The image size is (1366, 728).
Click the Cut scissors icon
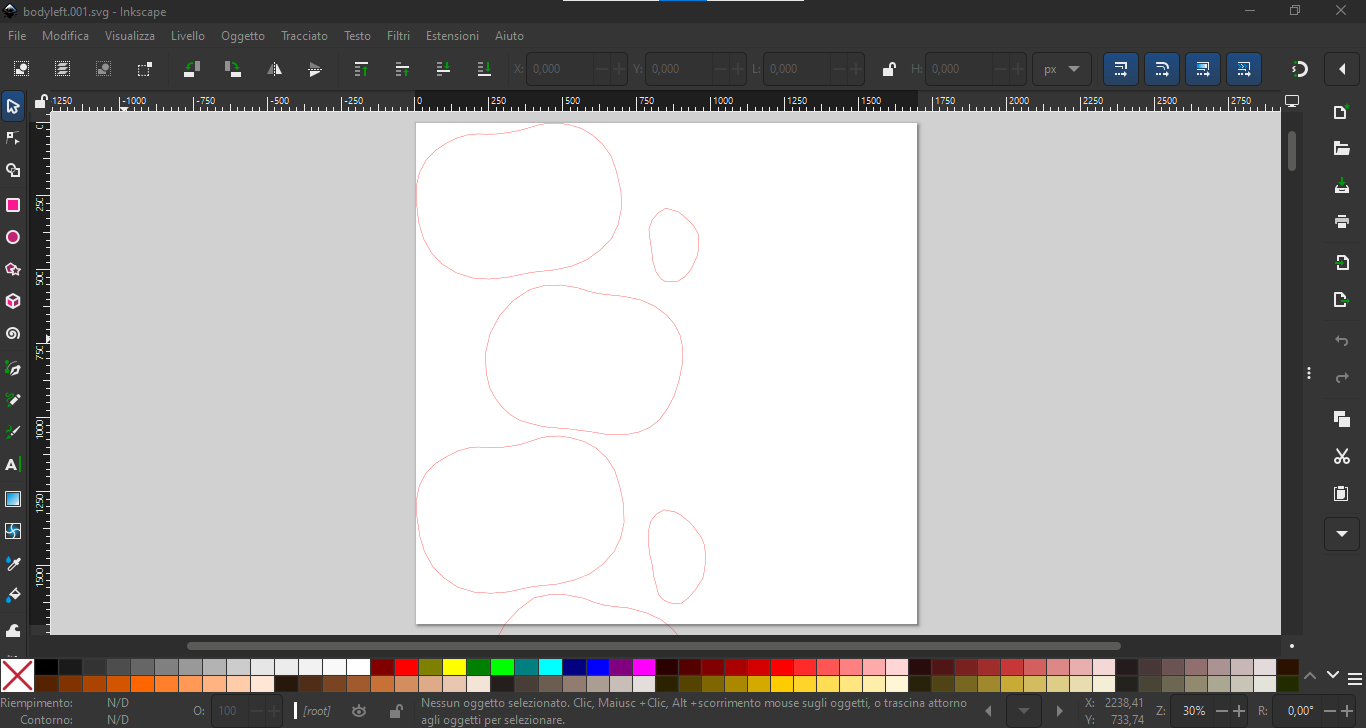pyautogui.click(x=1342, y=457)
